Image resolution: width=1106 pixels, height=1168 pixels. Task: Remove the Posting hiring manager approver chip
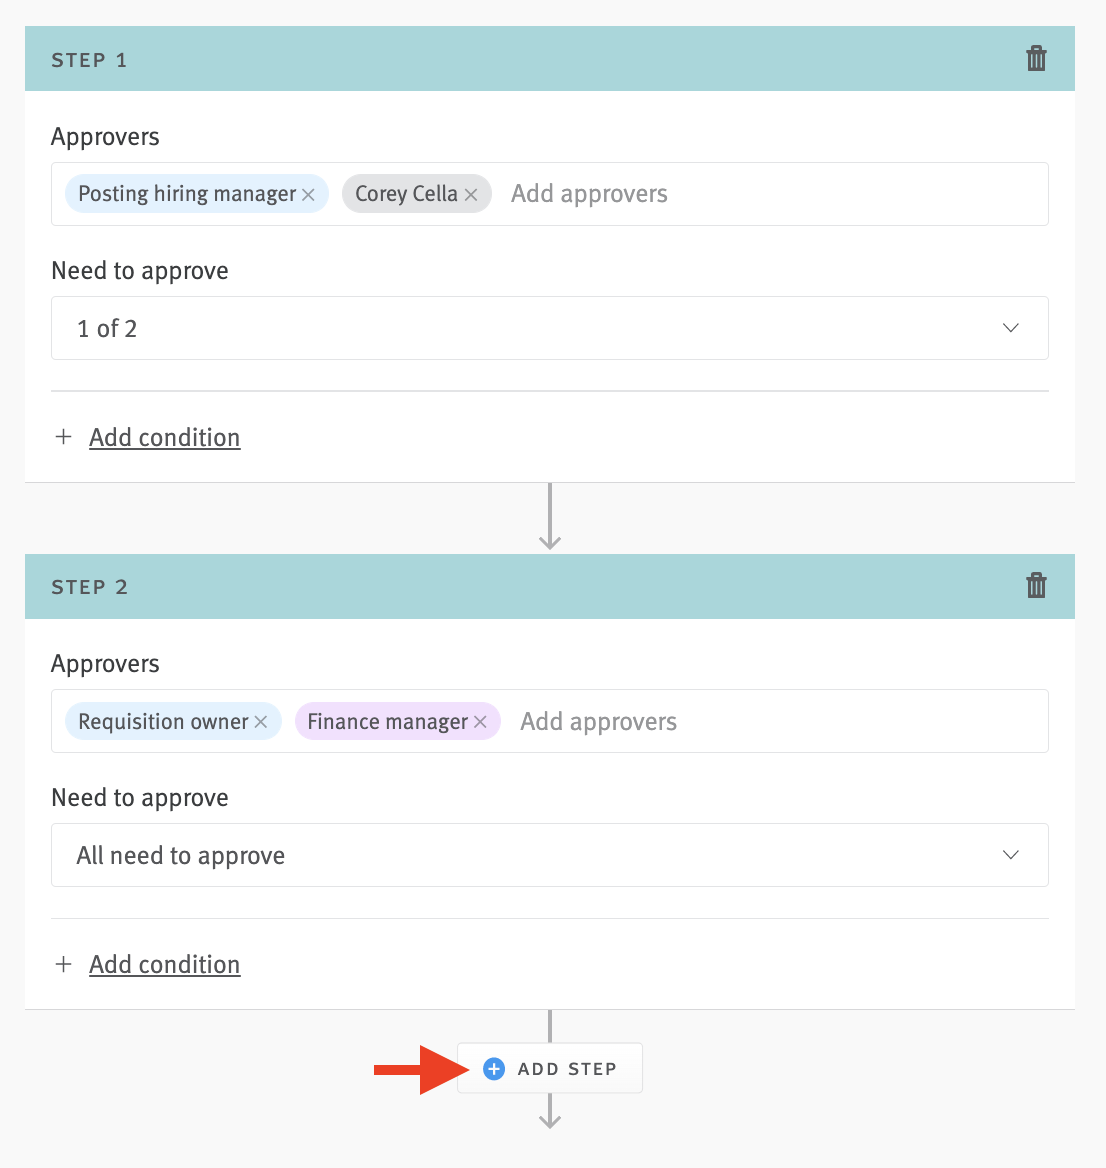click(x=309, y=194)
